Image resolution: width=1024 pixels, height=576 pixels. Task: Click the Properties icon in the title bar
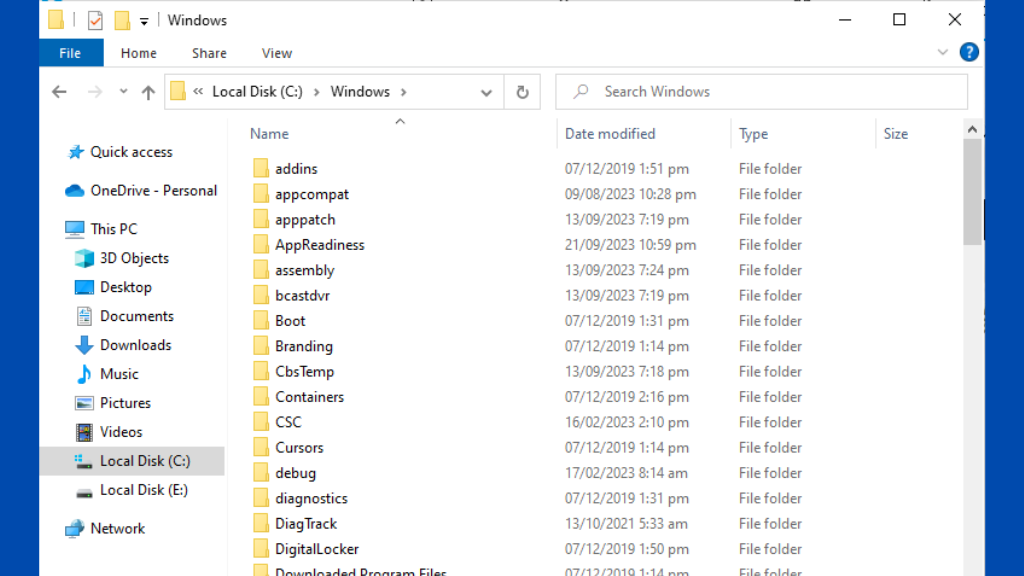point(95,20)
